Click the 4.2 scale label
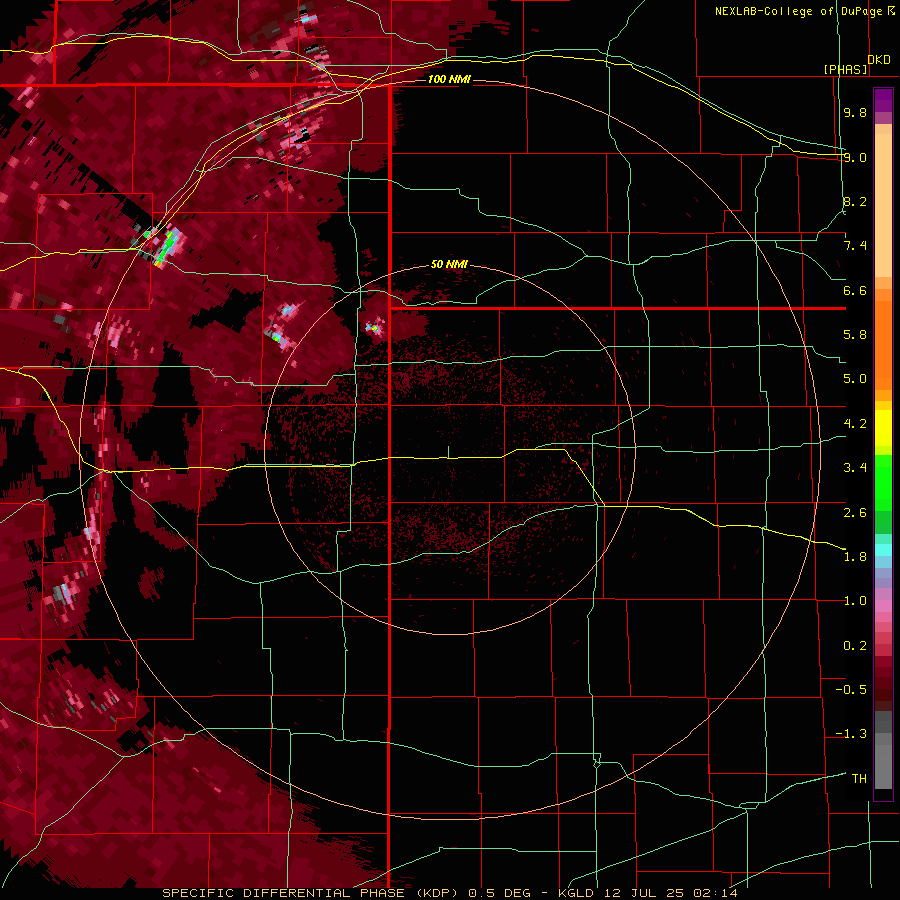 click(855, 423)
